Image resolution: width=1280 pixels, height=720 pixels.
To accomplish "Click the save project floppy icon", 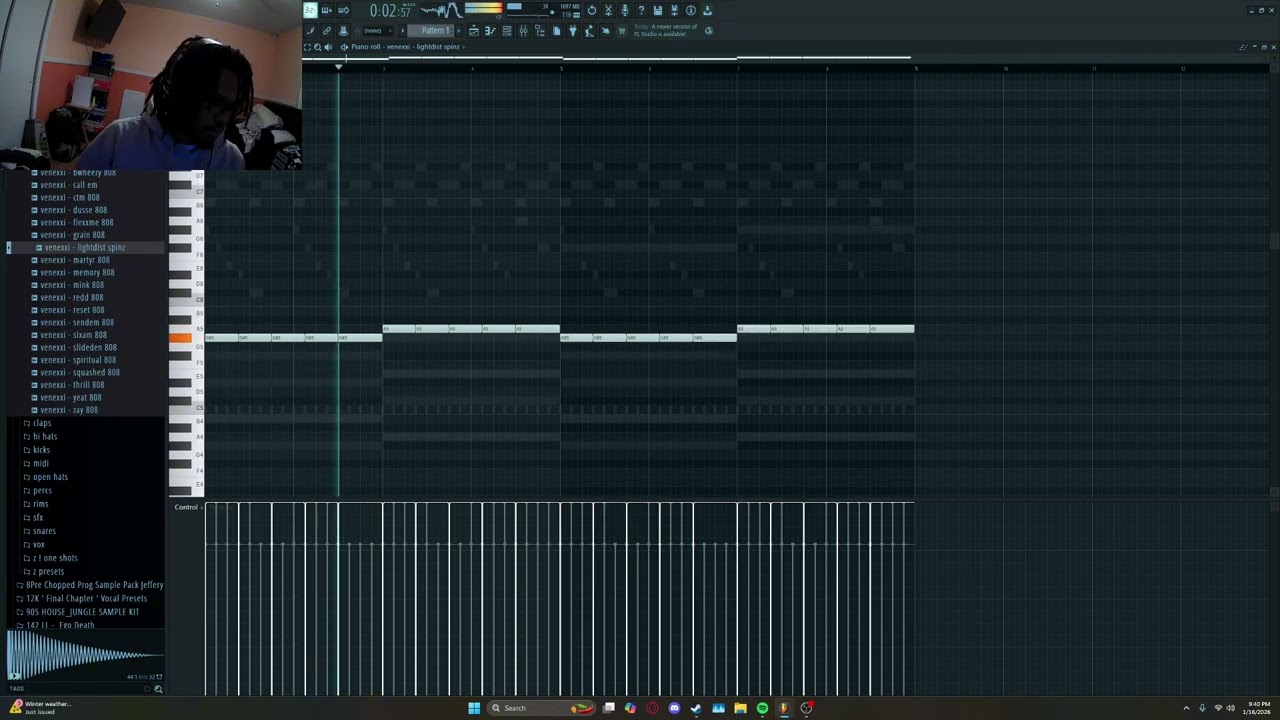I will coord(657,10).
